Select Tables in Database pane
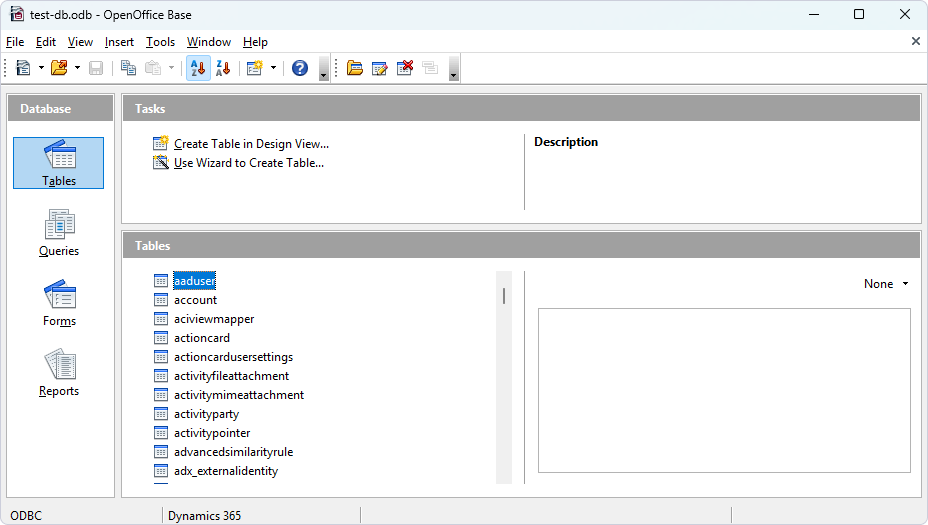Image resolution: width=928 pixels, height=525 pixels. point(59,163)
